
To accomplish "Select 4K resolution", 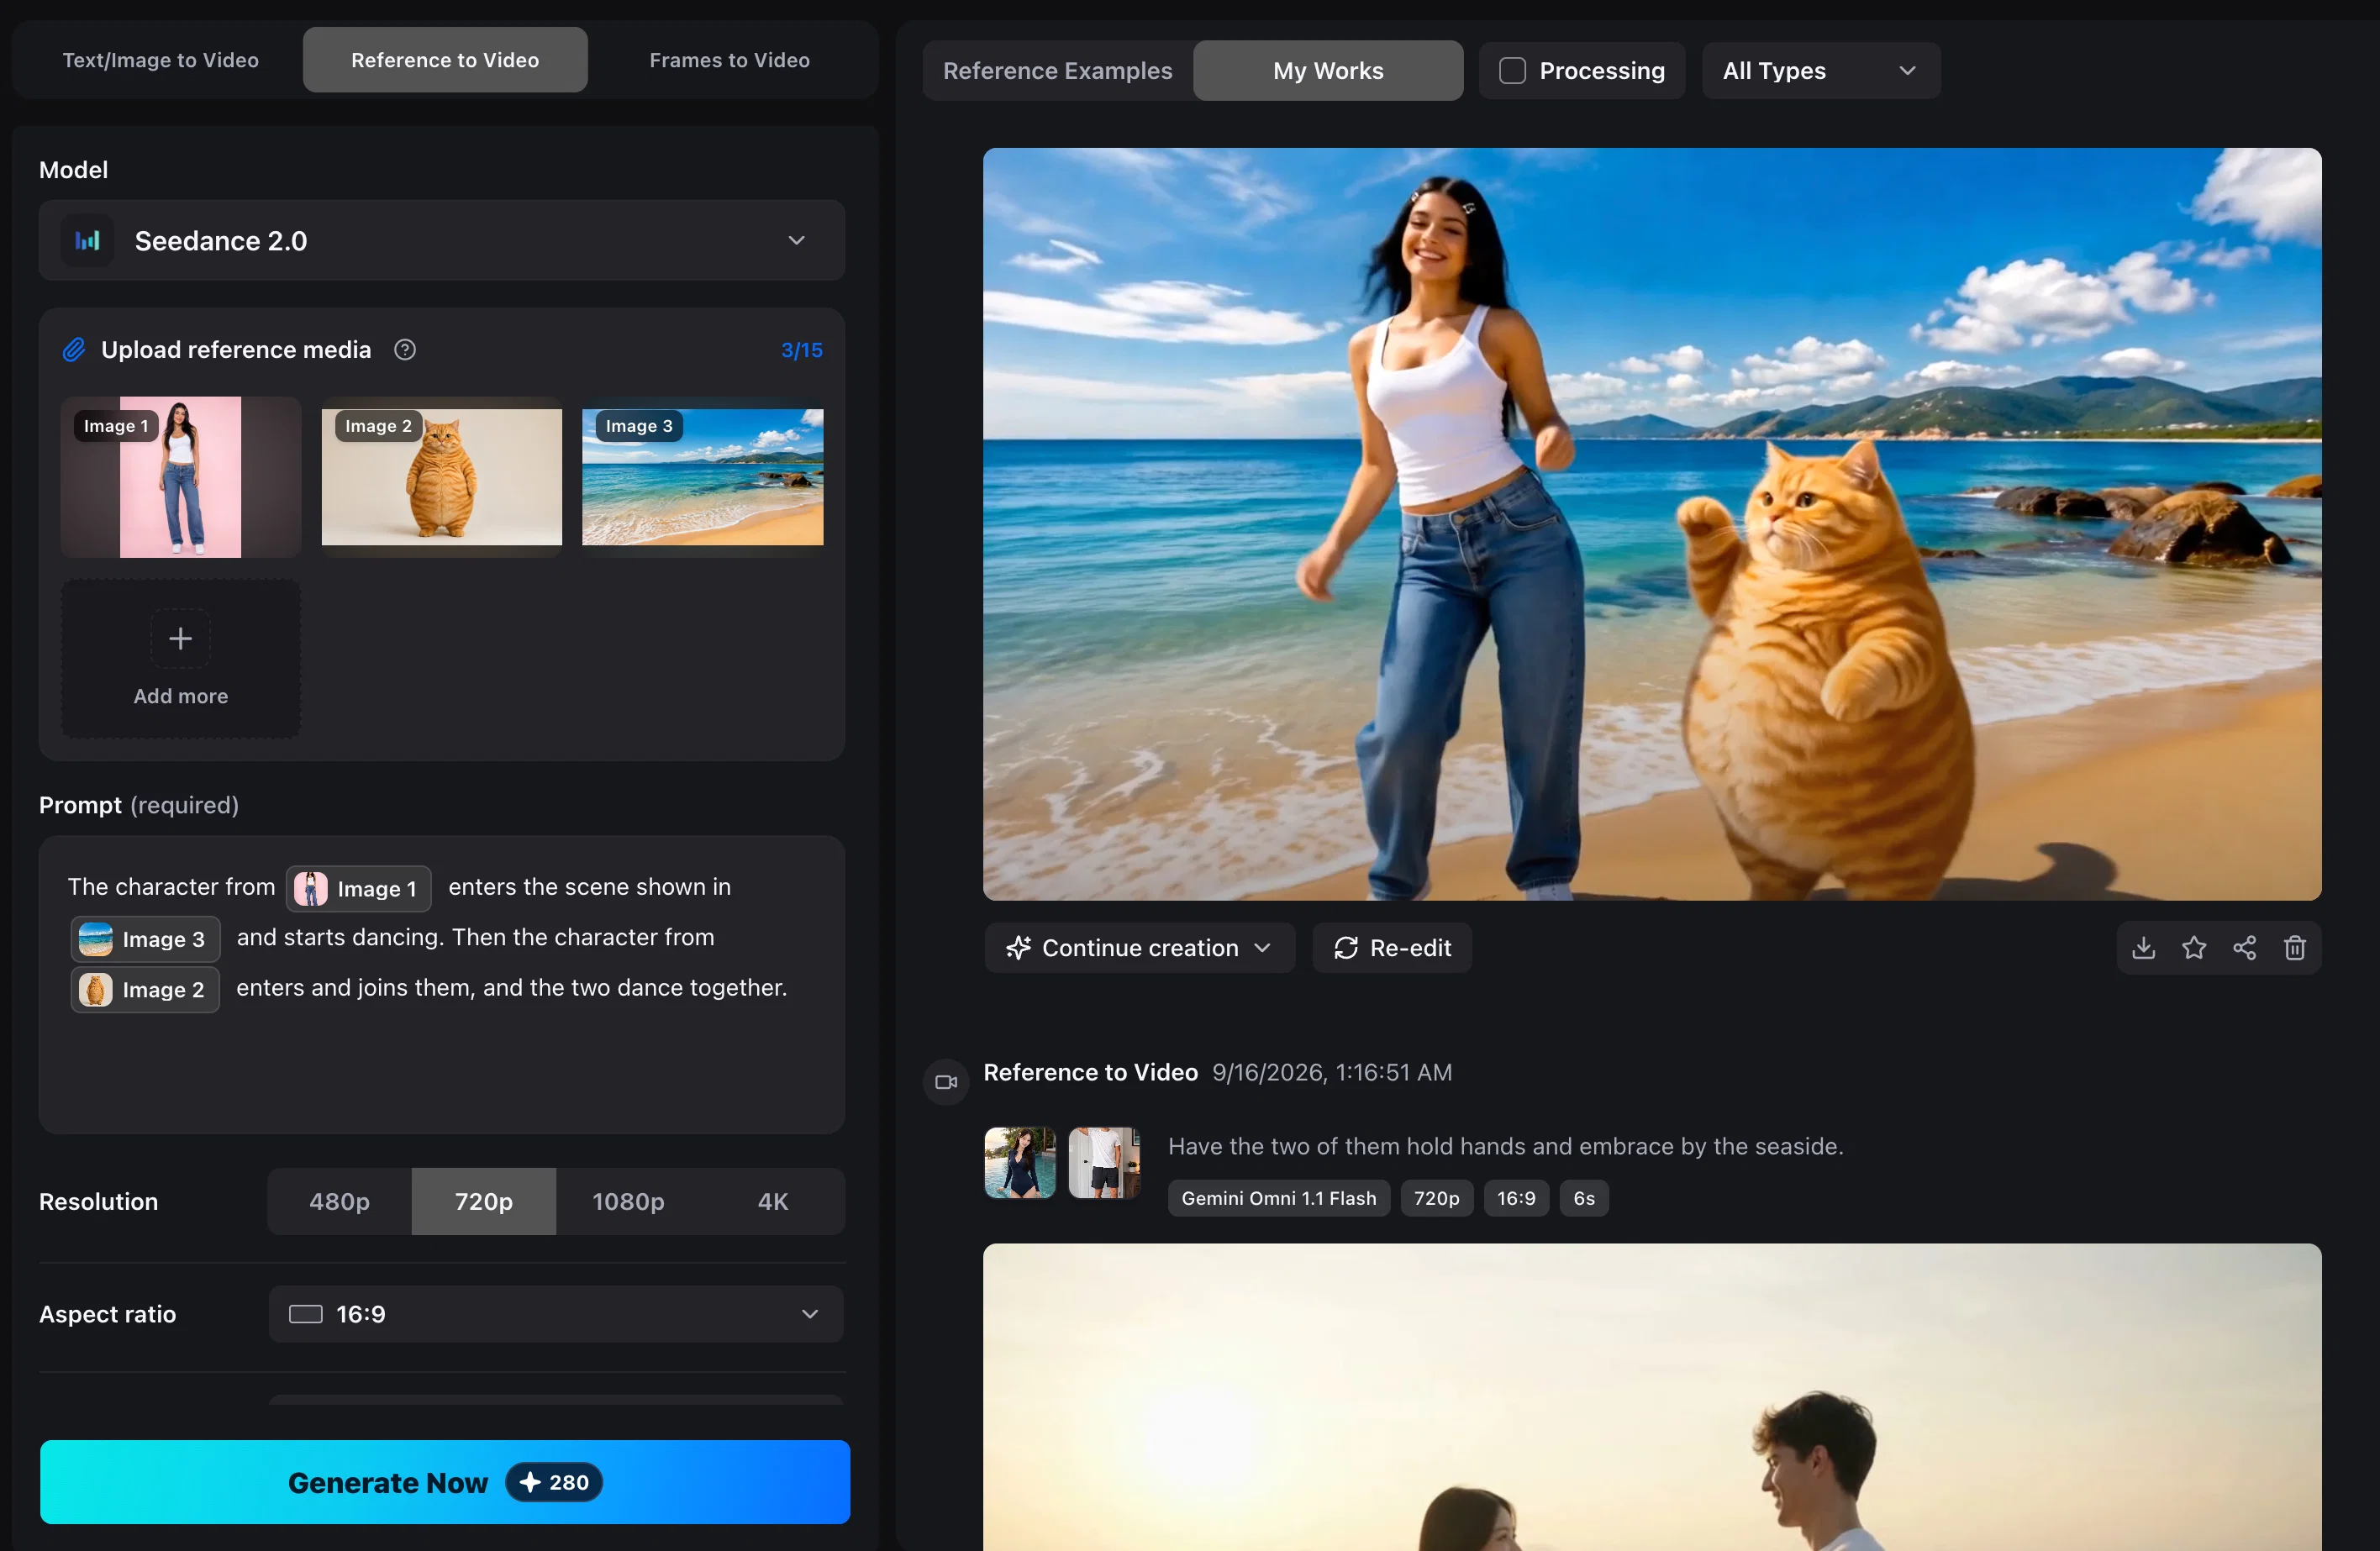I will 772,1201.
